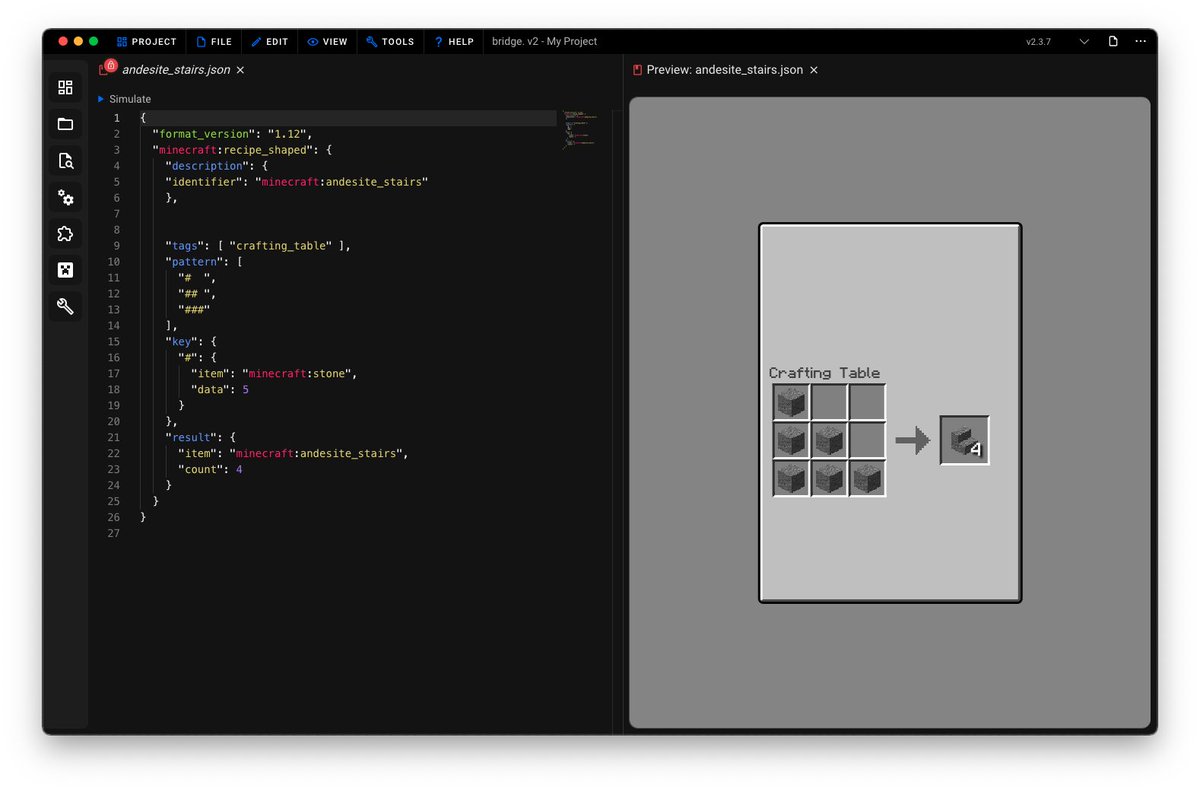Click the "format_version" key on line 2
Viewport: 1200px width, 791px height.
[203, 134]
